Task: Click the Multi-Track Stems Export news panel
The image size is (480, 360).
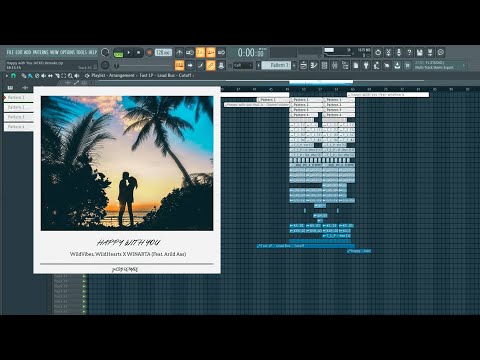Action: [x=437, y=65]
